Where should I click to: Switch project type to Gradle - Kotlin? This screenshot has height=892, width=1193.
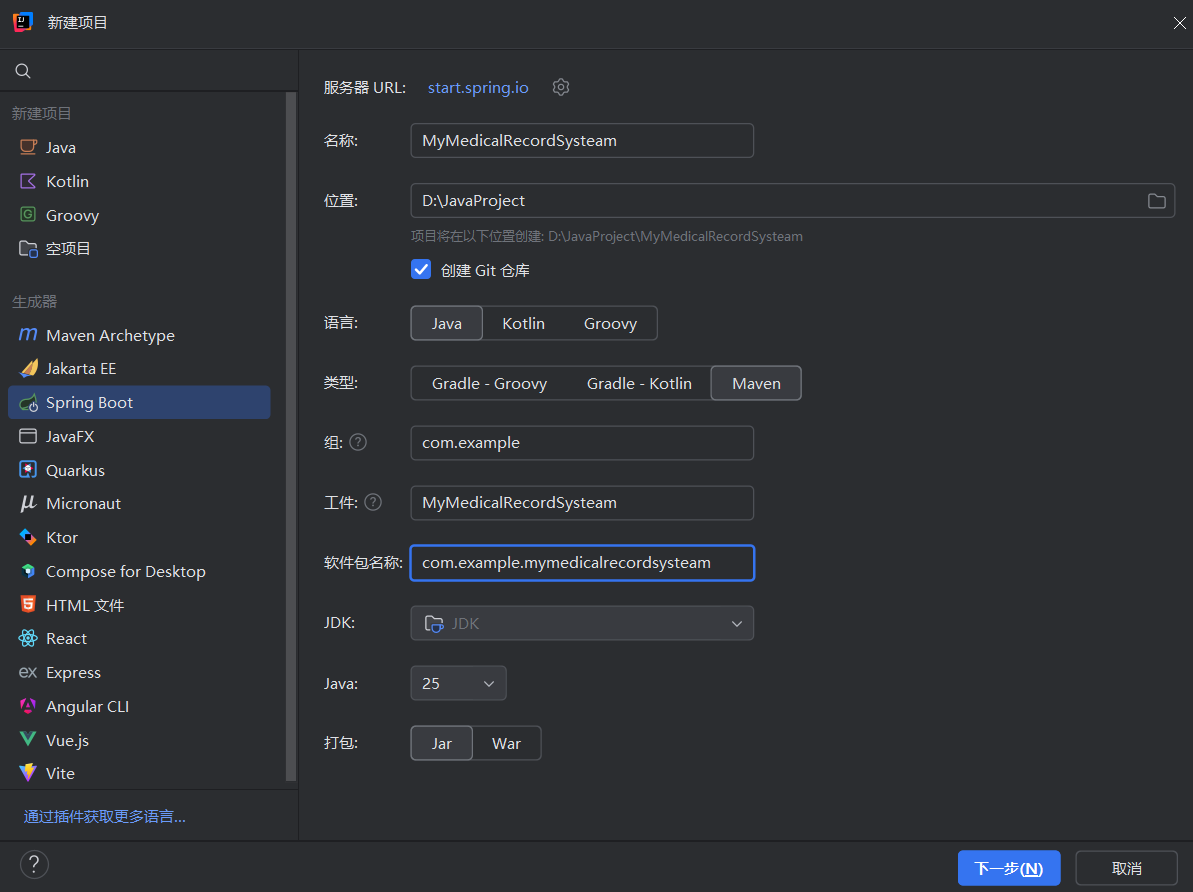639,383
